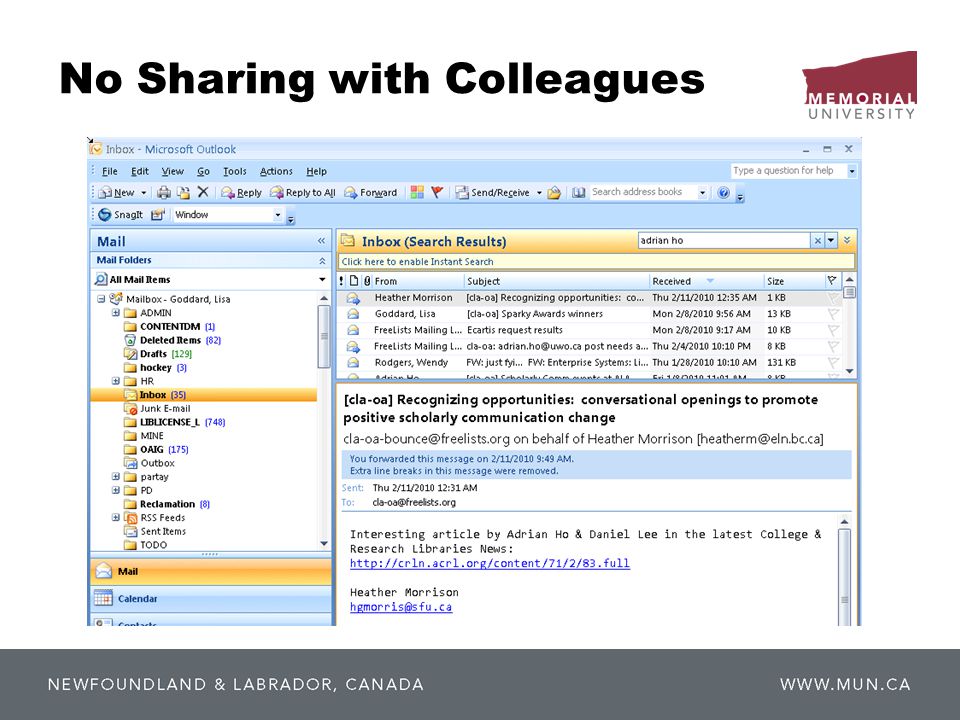Viewport: 960px width, 720px height.
Task: Delete message with the X toolbar icon
Action: coord(203,192)
